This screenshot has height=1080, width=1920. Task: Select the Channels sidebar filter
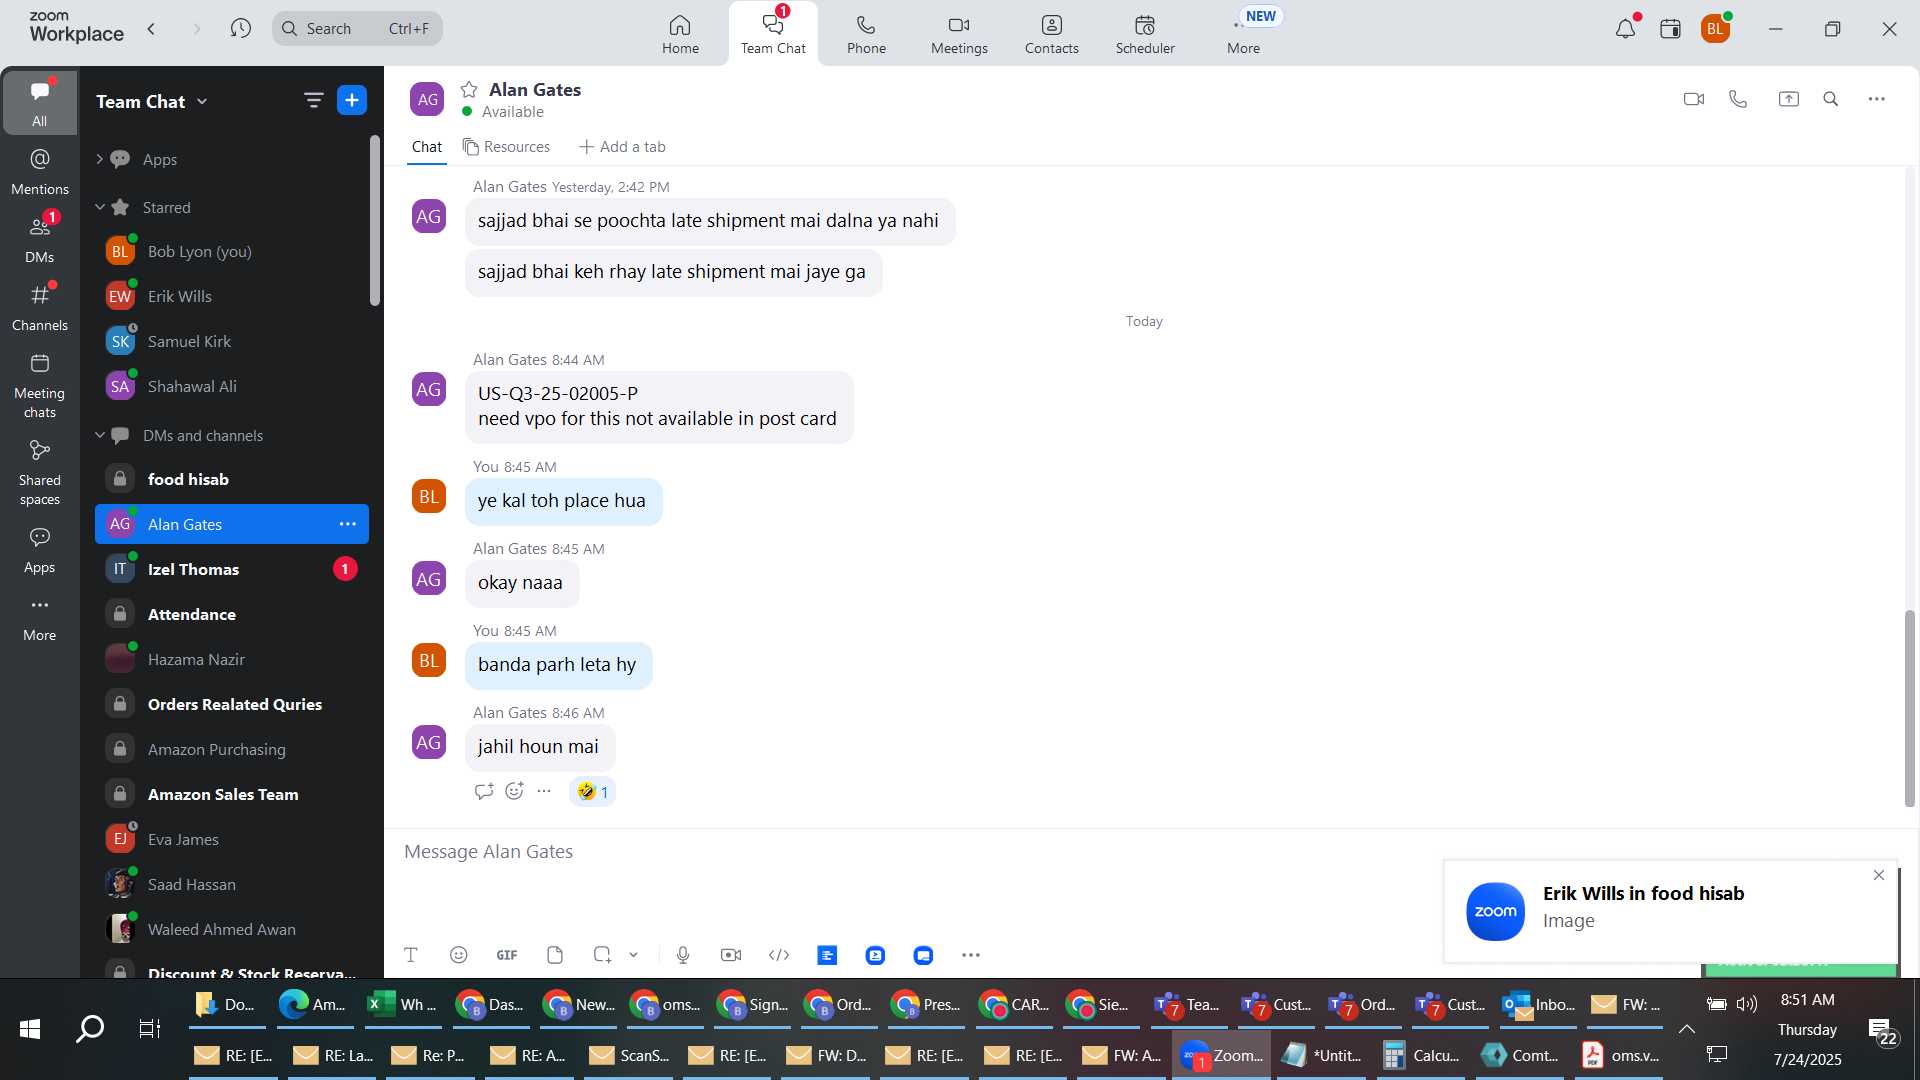click(x=40, y=308)
